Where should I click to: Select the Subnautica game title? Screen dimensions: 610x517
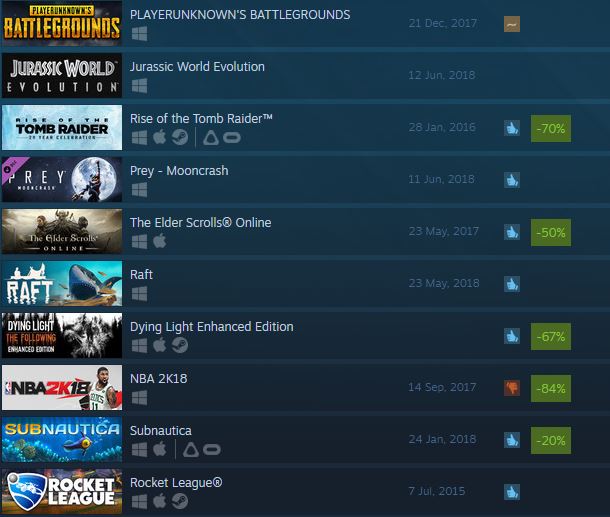click(161, 431)
